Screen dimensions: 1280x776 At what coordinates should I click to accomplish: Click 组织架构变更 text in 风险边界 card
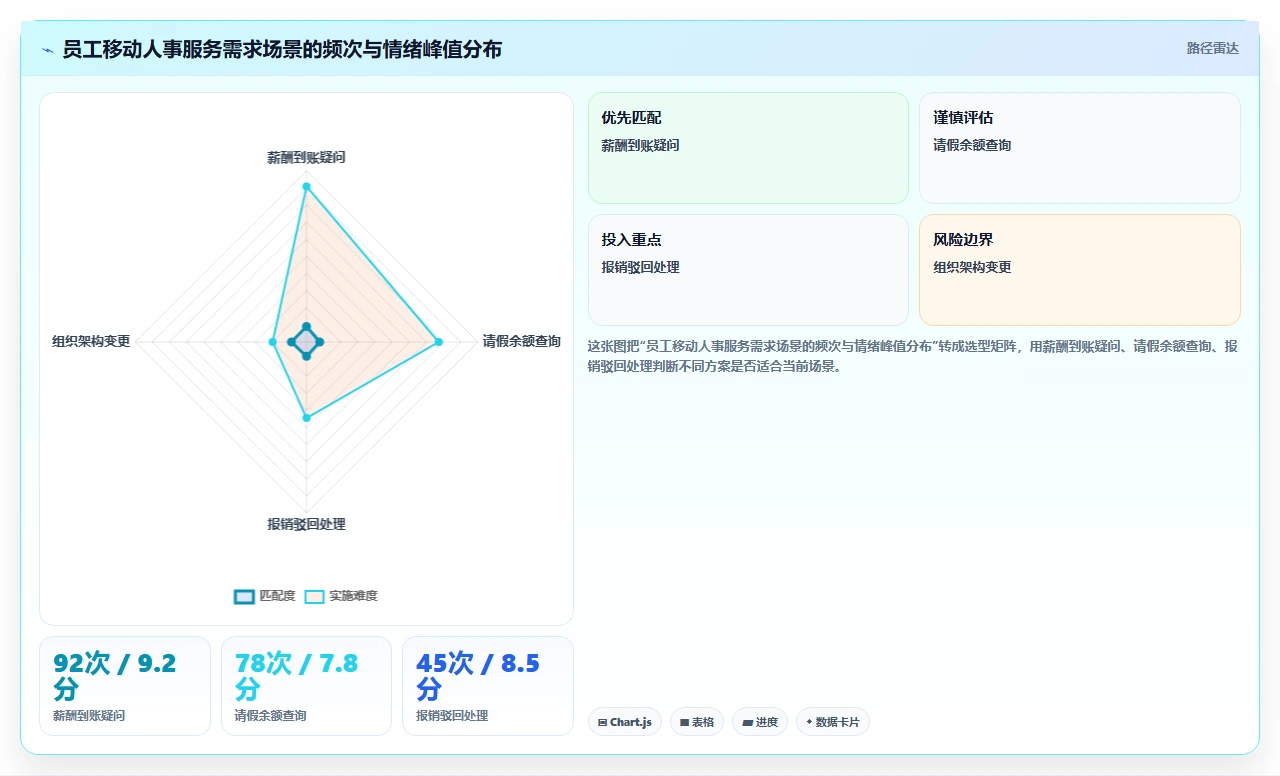(x=972, y=267)
